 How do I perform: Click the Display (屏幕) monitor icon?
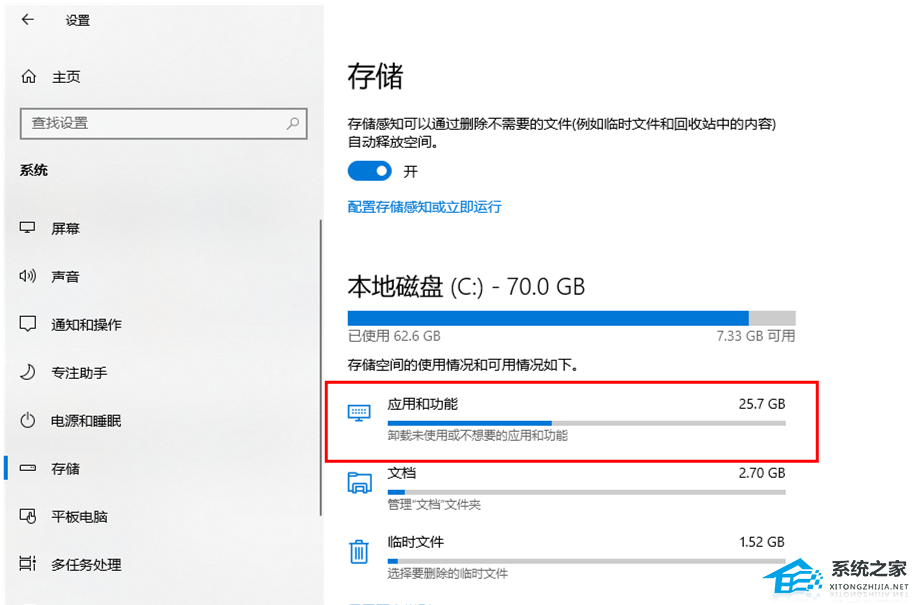[x=29, y=228]
